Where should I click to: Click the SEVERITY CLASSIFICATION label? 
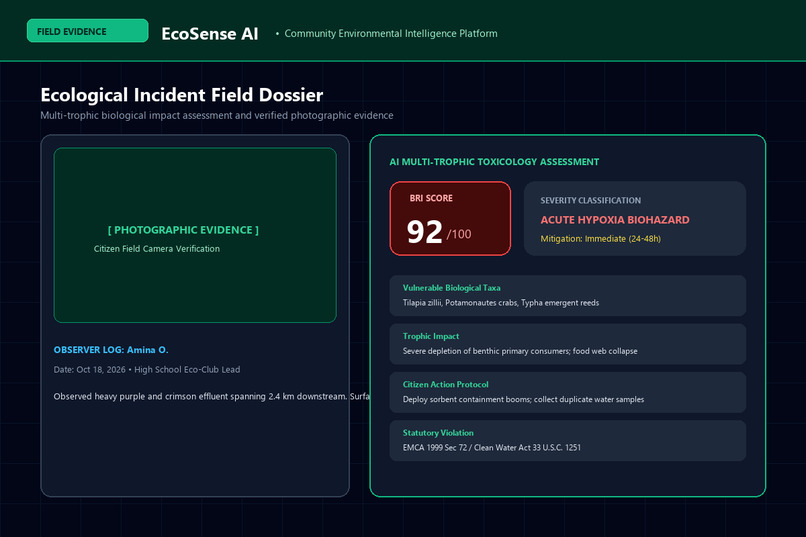tap(590, 200)
